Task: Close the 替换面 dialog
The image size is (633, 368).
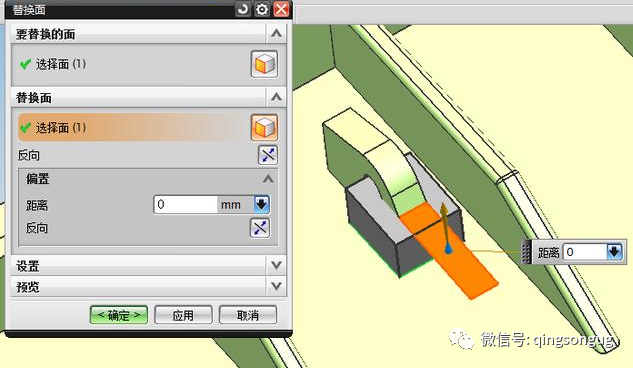Action: [281, 9]
